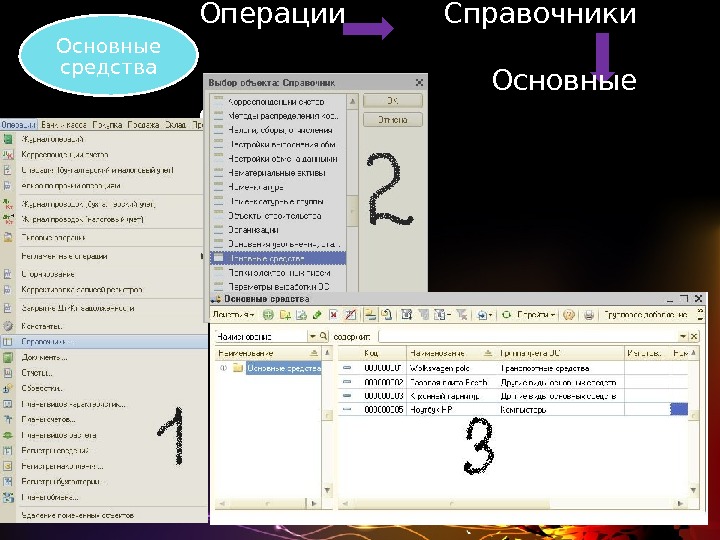
Task: Expand the Основные средства tree node
Action: coord(224,368)
